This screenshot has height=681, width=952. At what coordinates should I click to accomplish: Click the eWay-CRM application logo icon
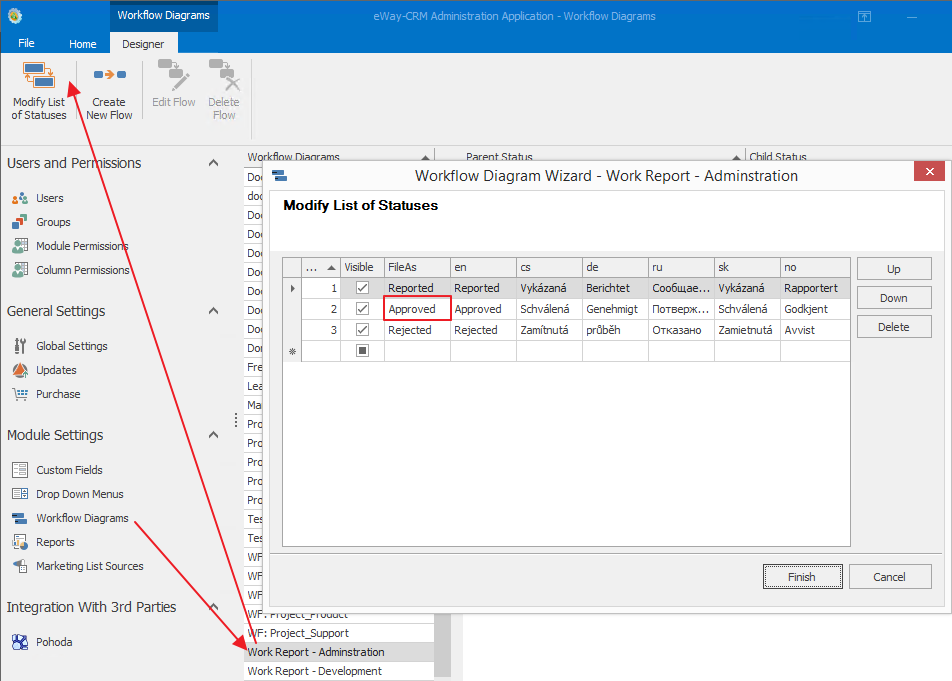(15, 16)
